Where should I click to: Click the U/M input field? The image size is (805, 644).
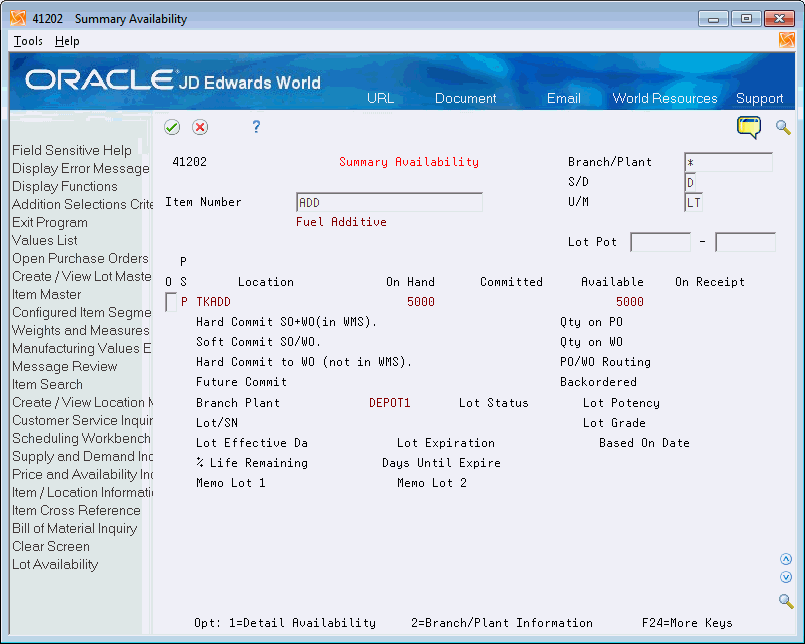694,202
